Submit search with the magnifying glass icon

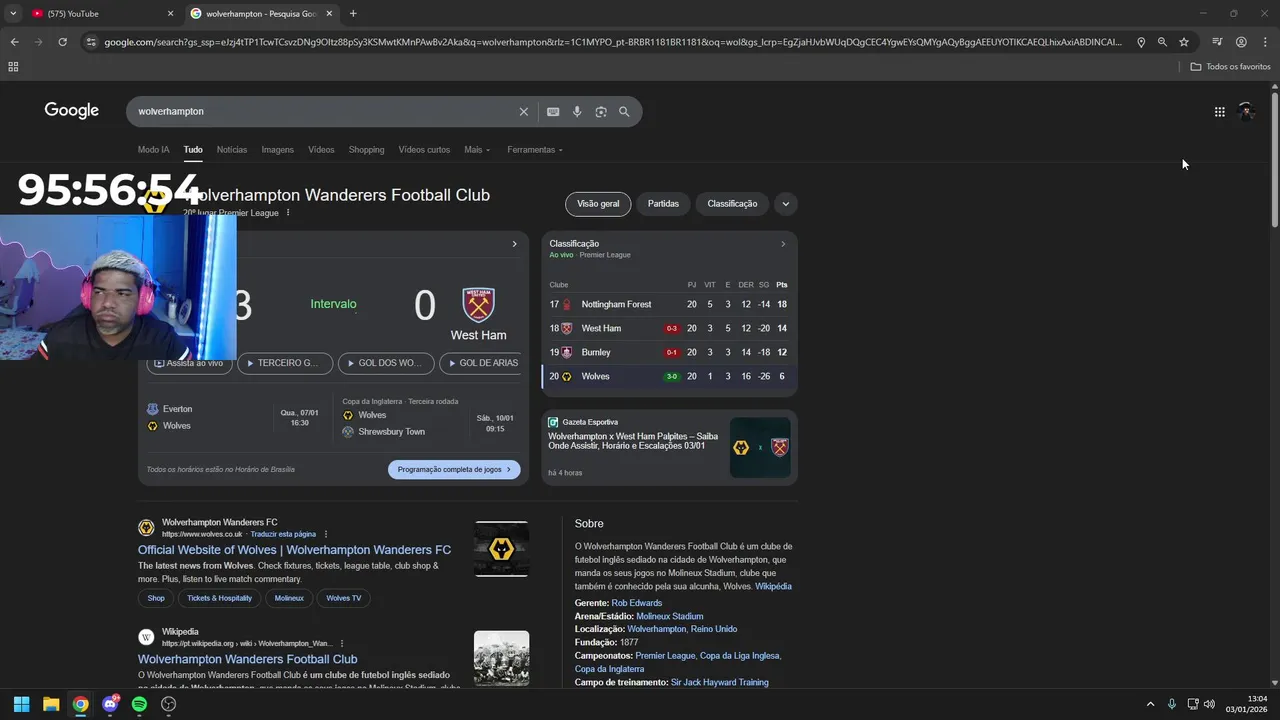pyautogui.click(x=624, y=112)
